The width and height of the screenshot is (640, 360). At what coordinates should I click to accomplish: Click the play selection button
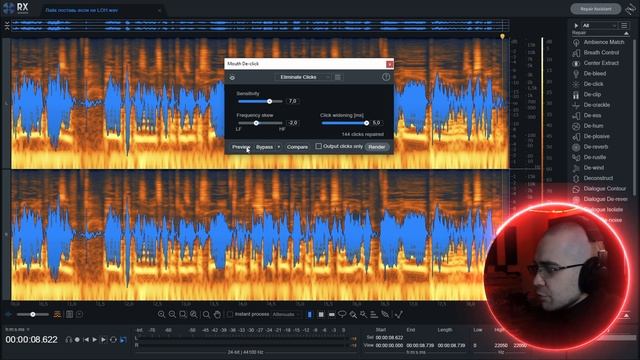pos(104,340)
